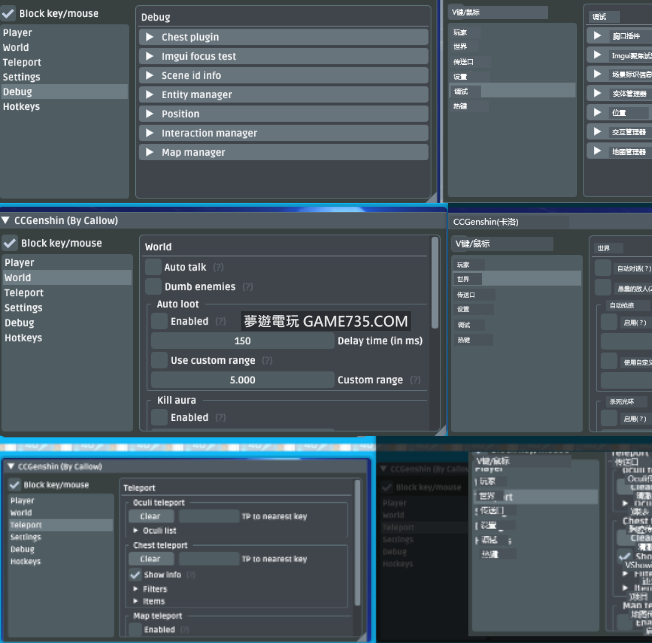
Task: Click the arrow icon beside Chest plugin
Action: click(148, 38)
